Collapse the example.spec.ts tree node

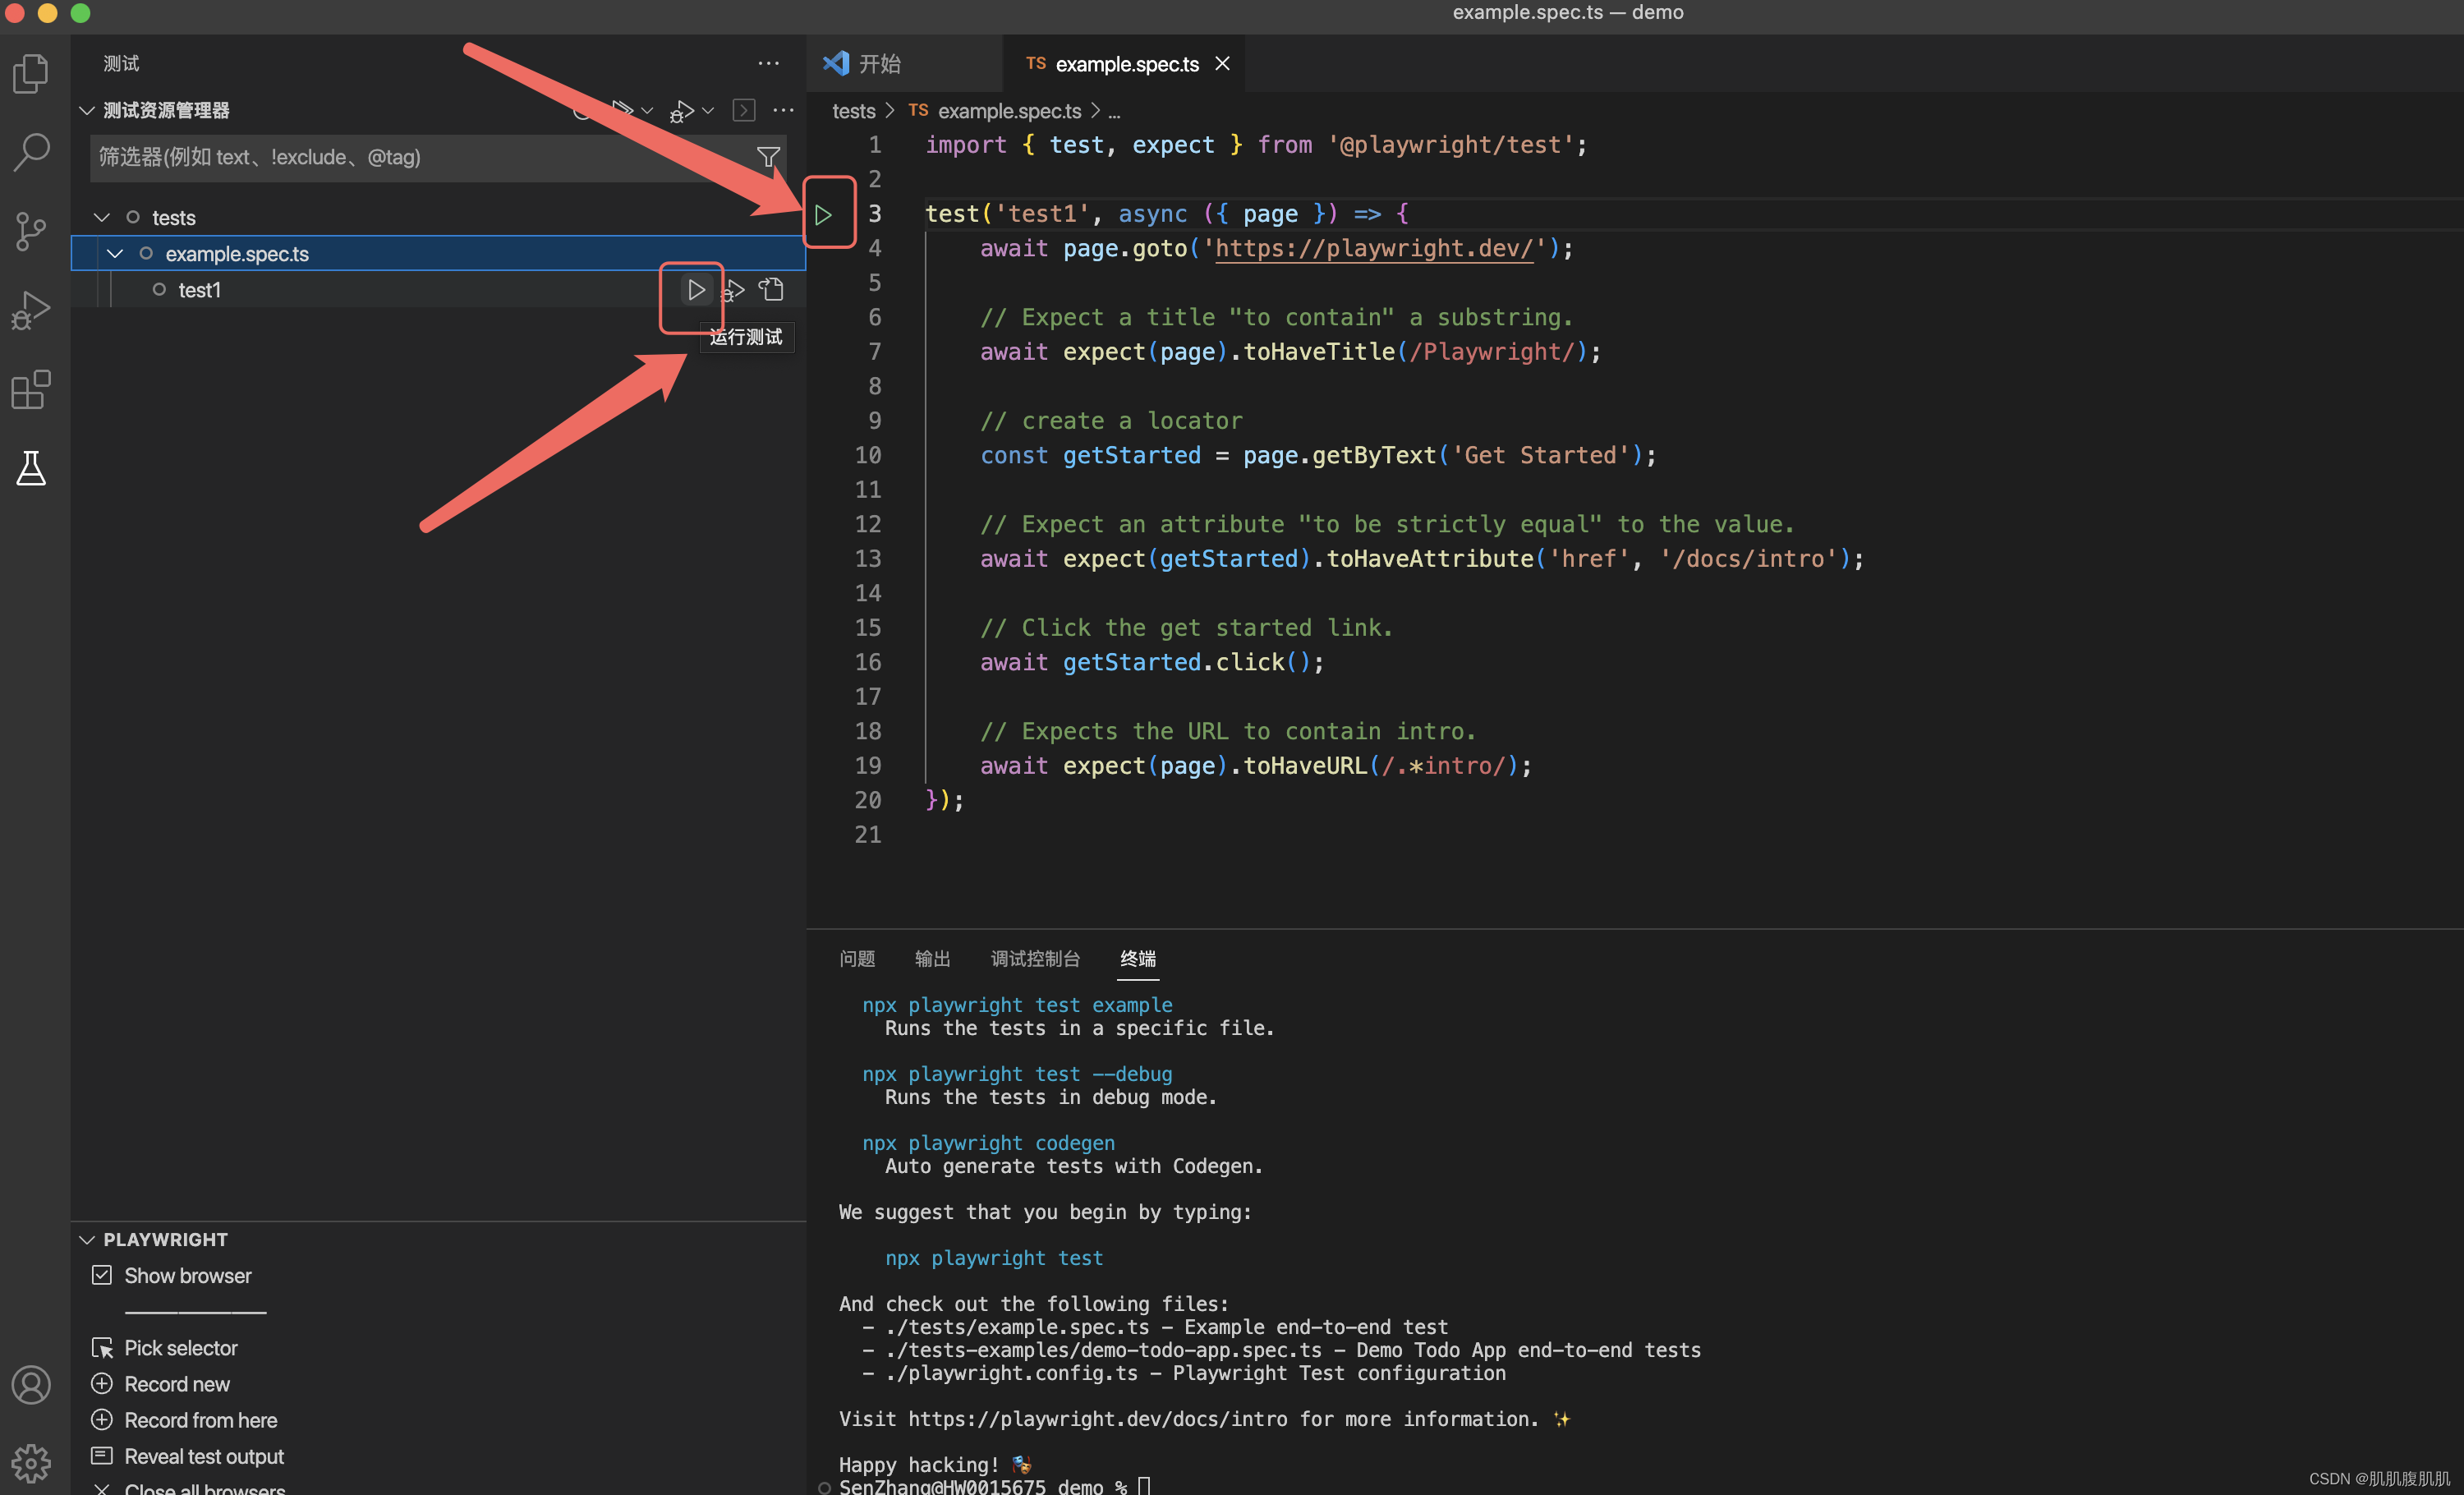115,253
